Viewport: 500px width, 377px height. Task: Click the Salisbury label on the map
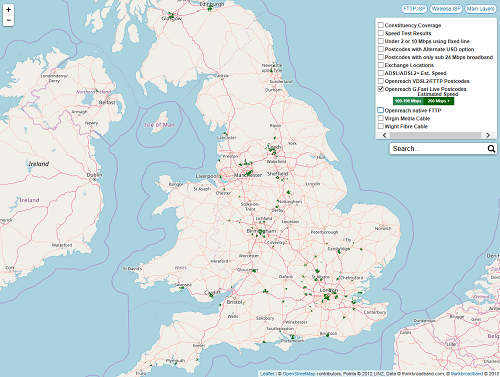coord(265,318)
